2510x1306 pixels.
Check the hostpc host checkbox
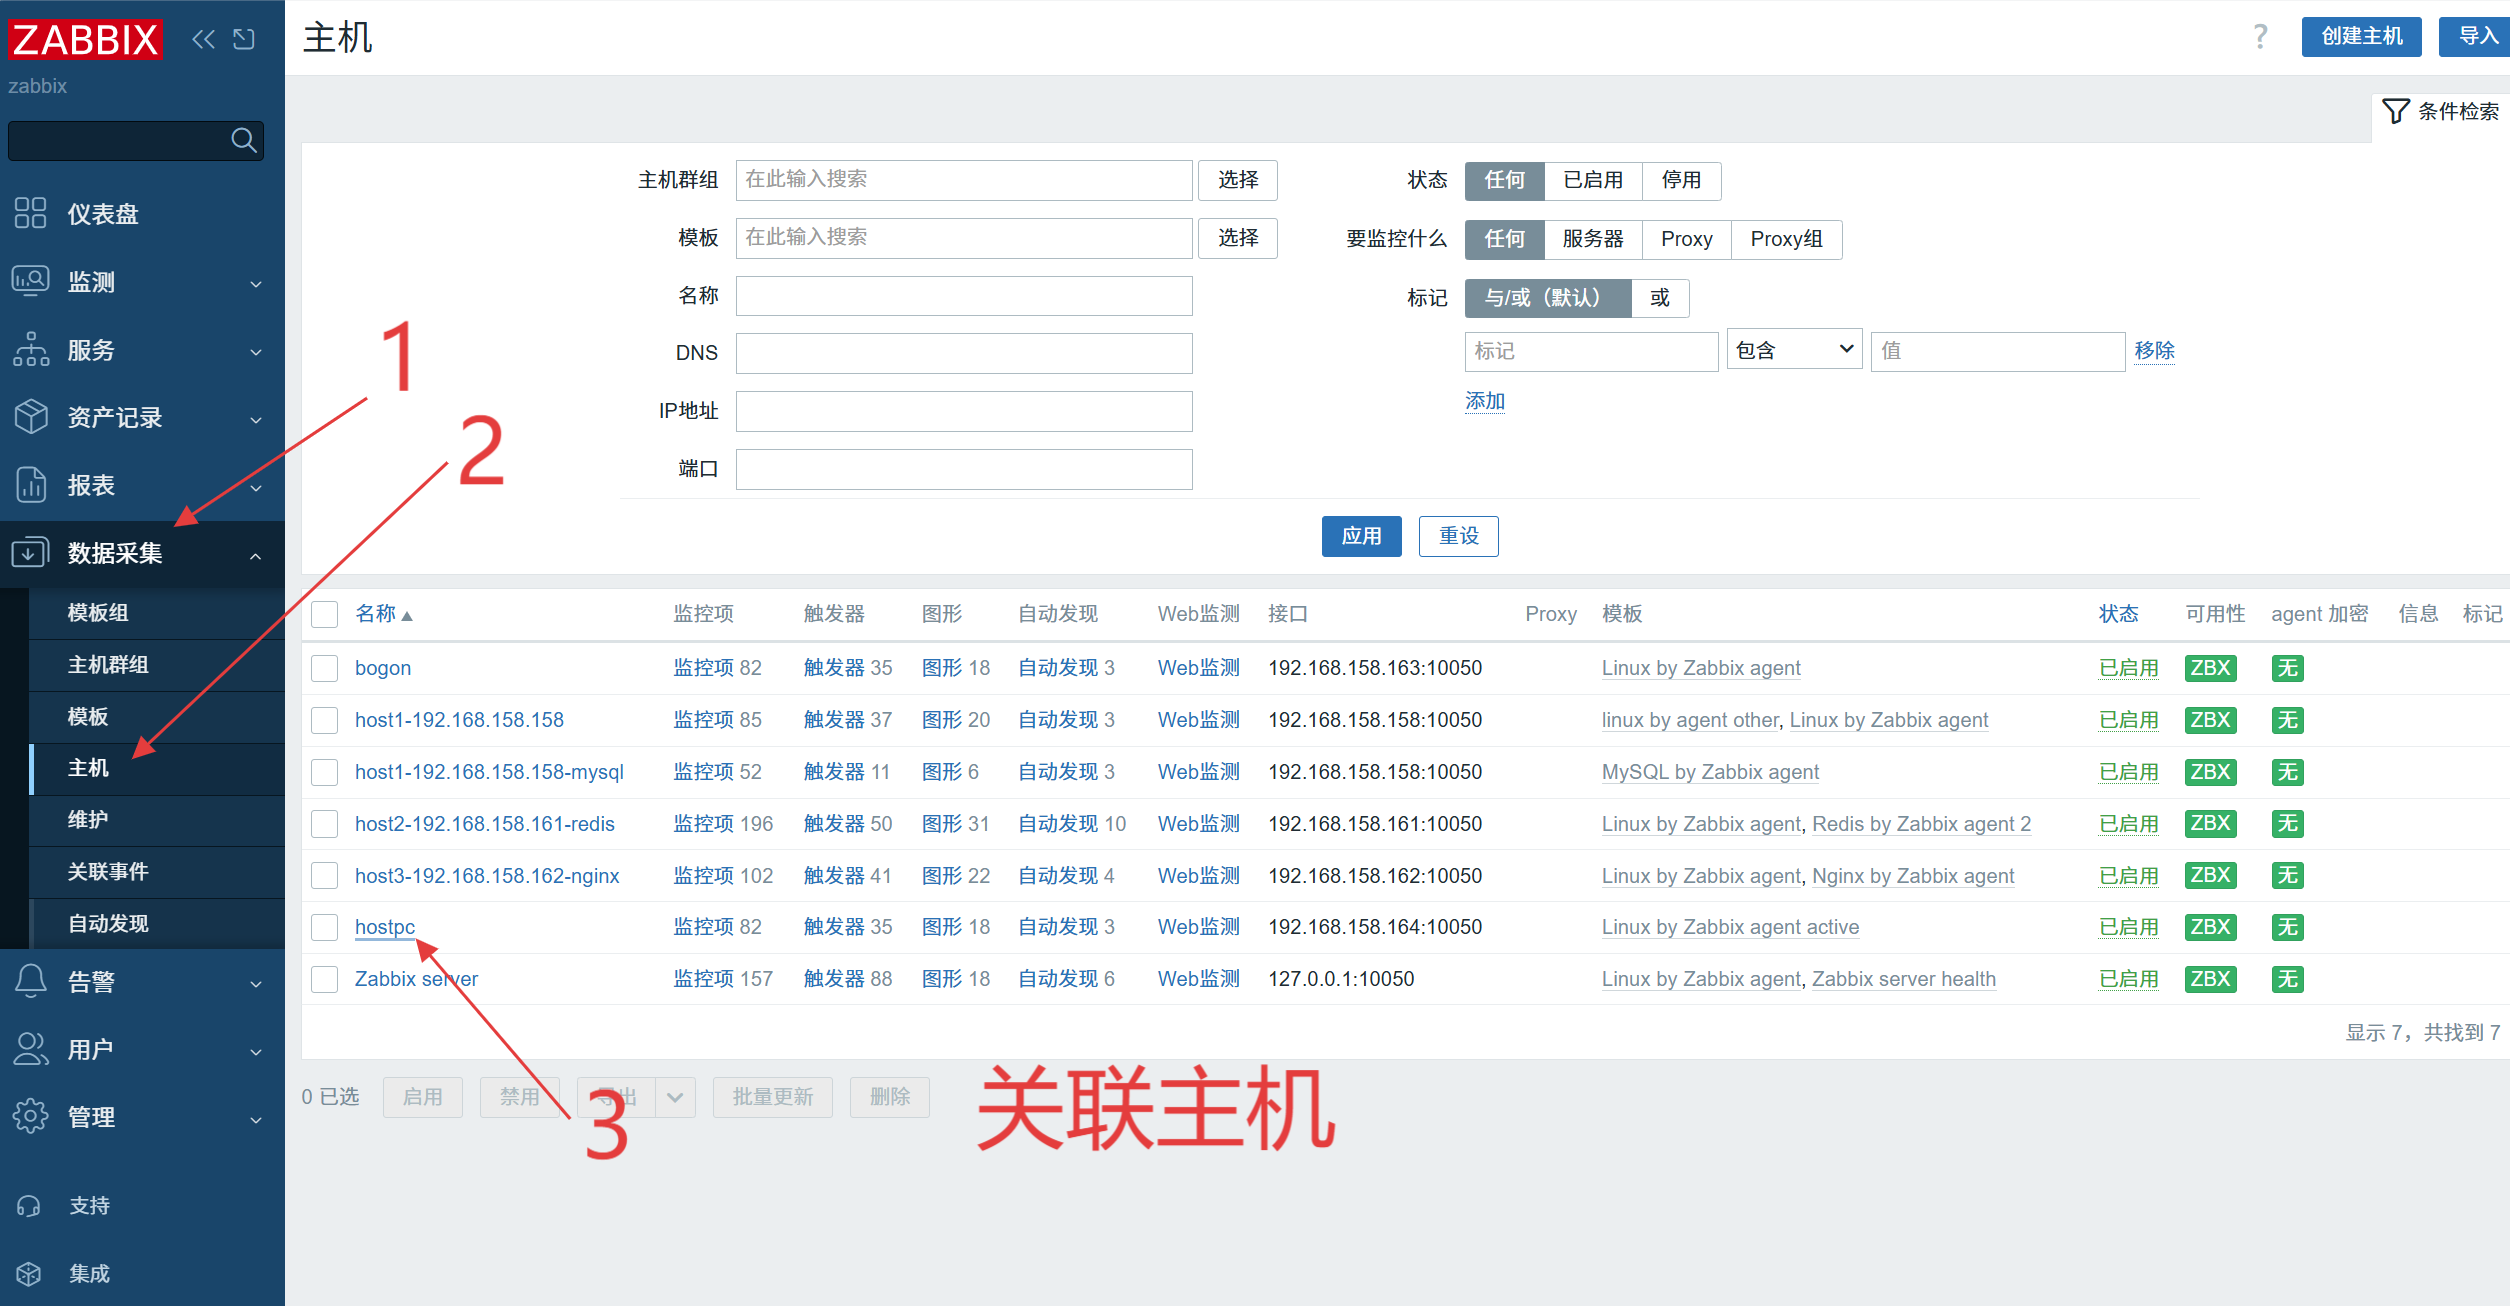tap(324, 927)
